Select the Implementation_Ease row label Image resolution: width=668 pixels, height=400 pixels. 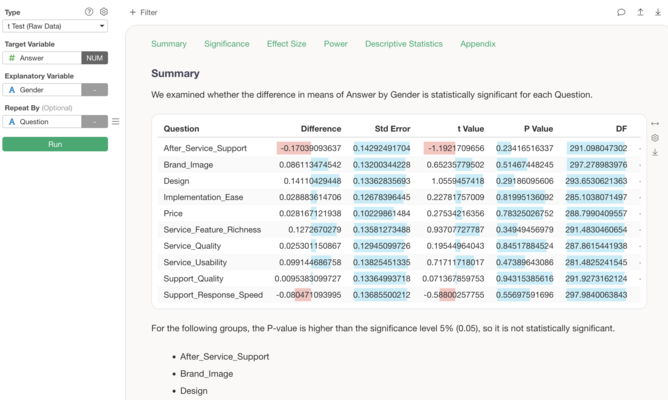coord(203,197)
